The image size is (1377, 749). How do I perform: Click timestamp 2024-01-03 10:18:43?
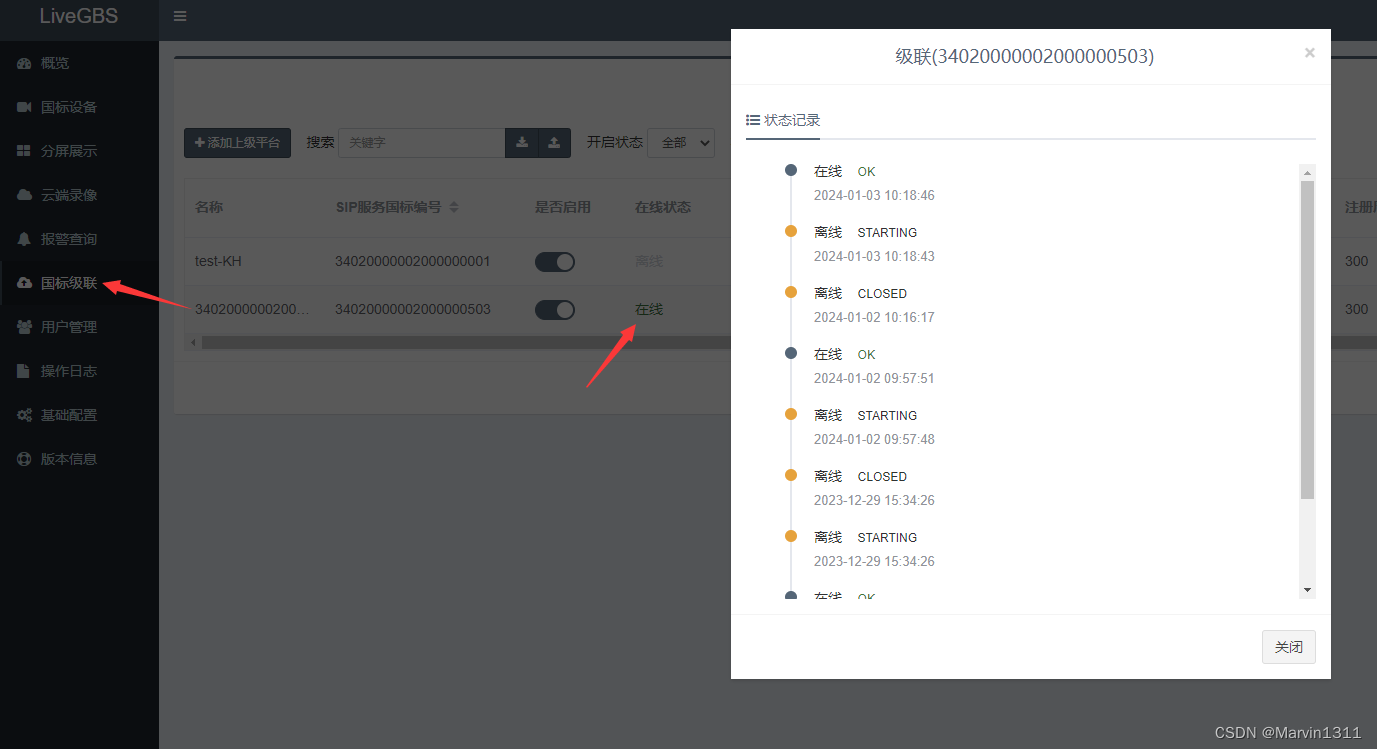874,256
